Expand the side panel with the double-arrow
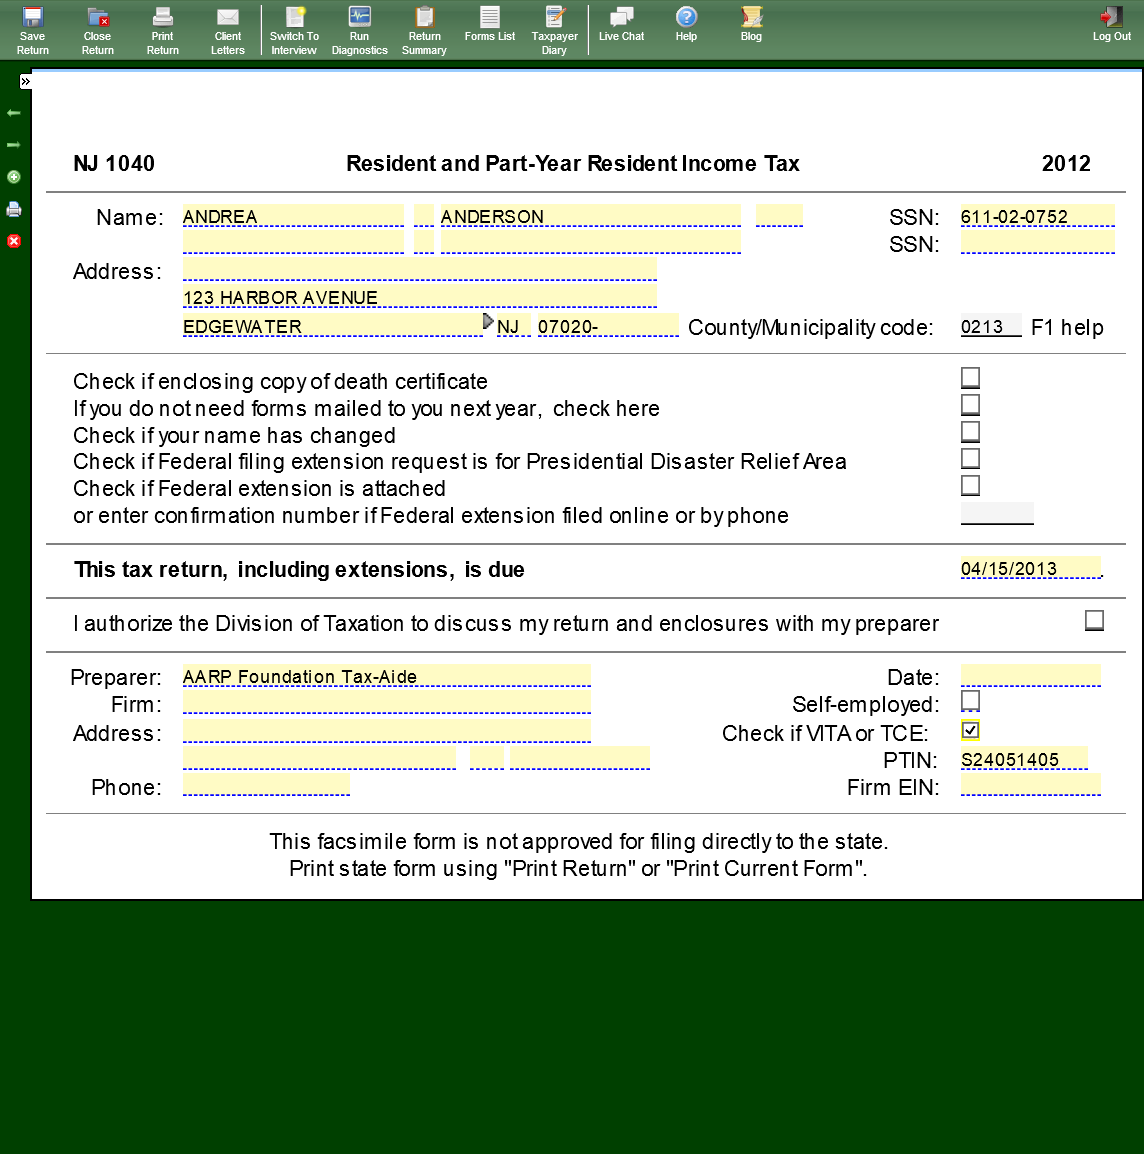This screenshot has width=1144, height=1154. 25,81
